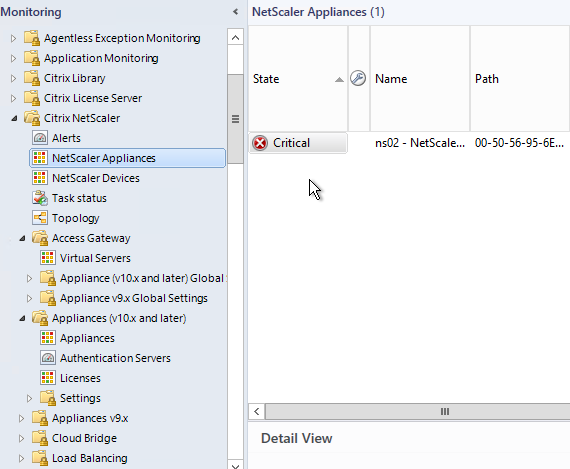
Task: Click the Virtual Servers state view icon
Action: (48, 258)
